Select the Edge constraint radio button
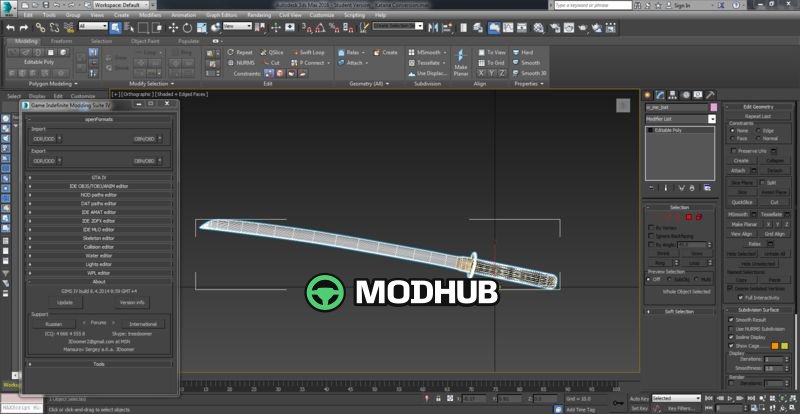 (758, 131)
